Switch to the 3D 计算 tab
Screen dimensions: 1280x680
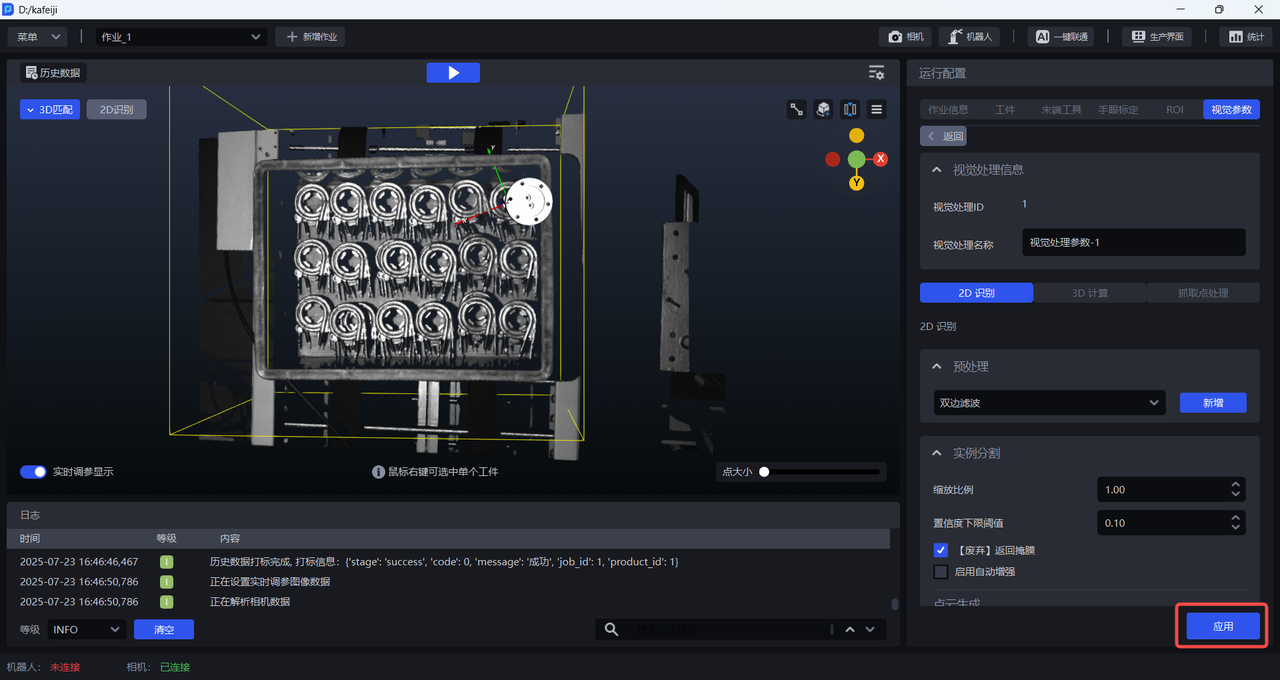pyautogui.click(x=1090, y=293)
